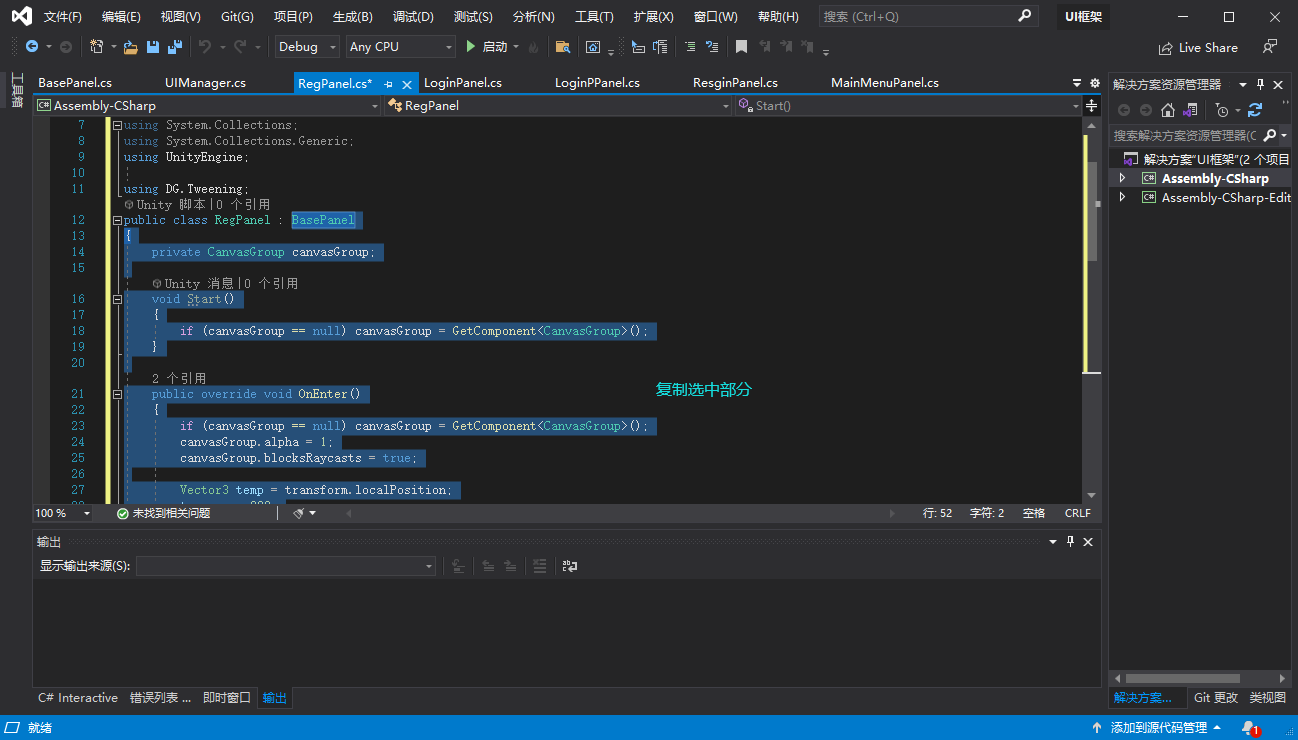Click the search magnifier in title search box
This screenshot has width=1298, height=740.
(x=1024, y=16)
